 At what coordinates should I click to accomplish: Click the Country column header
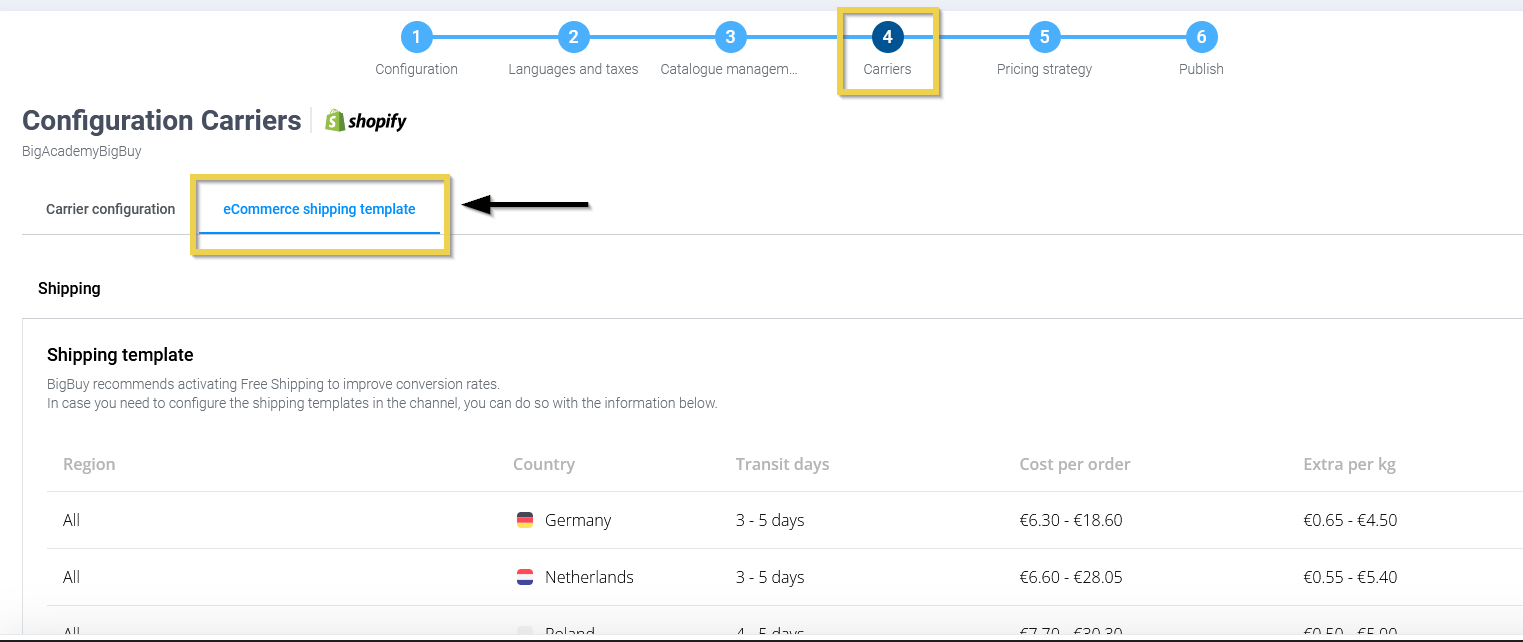click(x=543, y=464)
